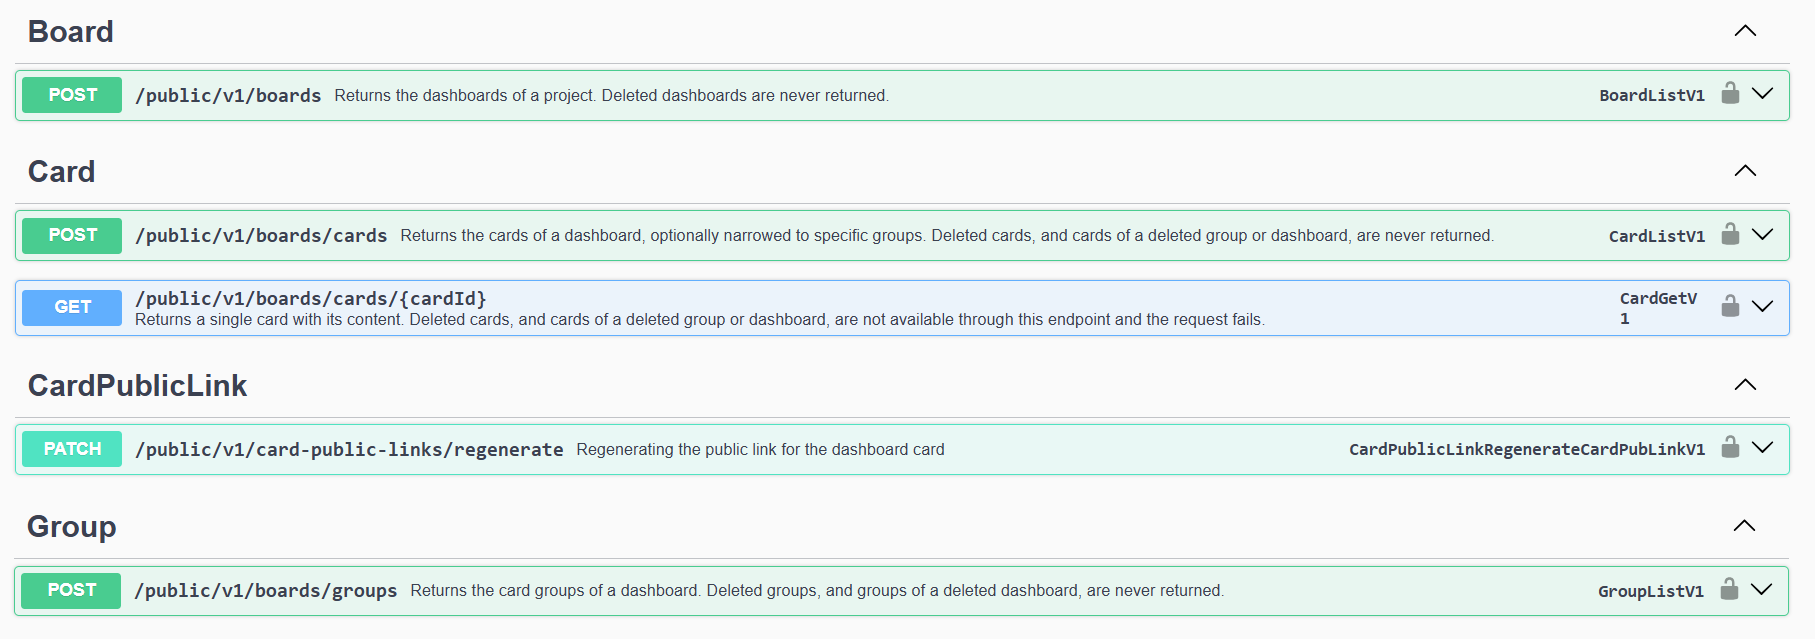Click the CardGetV1 operation ID
This screenshot has width=1815, height=639.
pyautogui.click(x=1659, y=308)
